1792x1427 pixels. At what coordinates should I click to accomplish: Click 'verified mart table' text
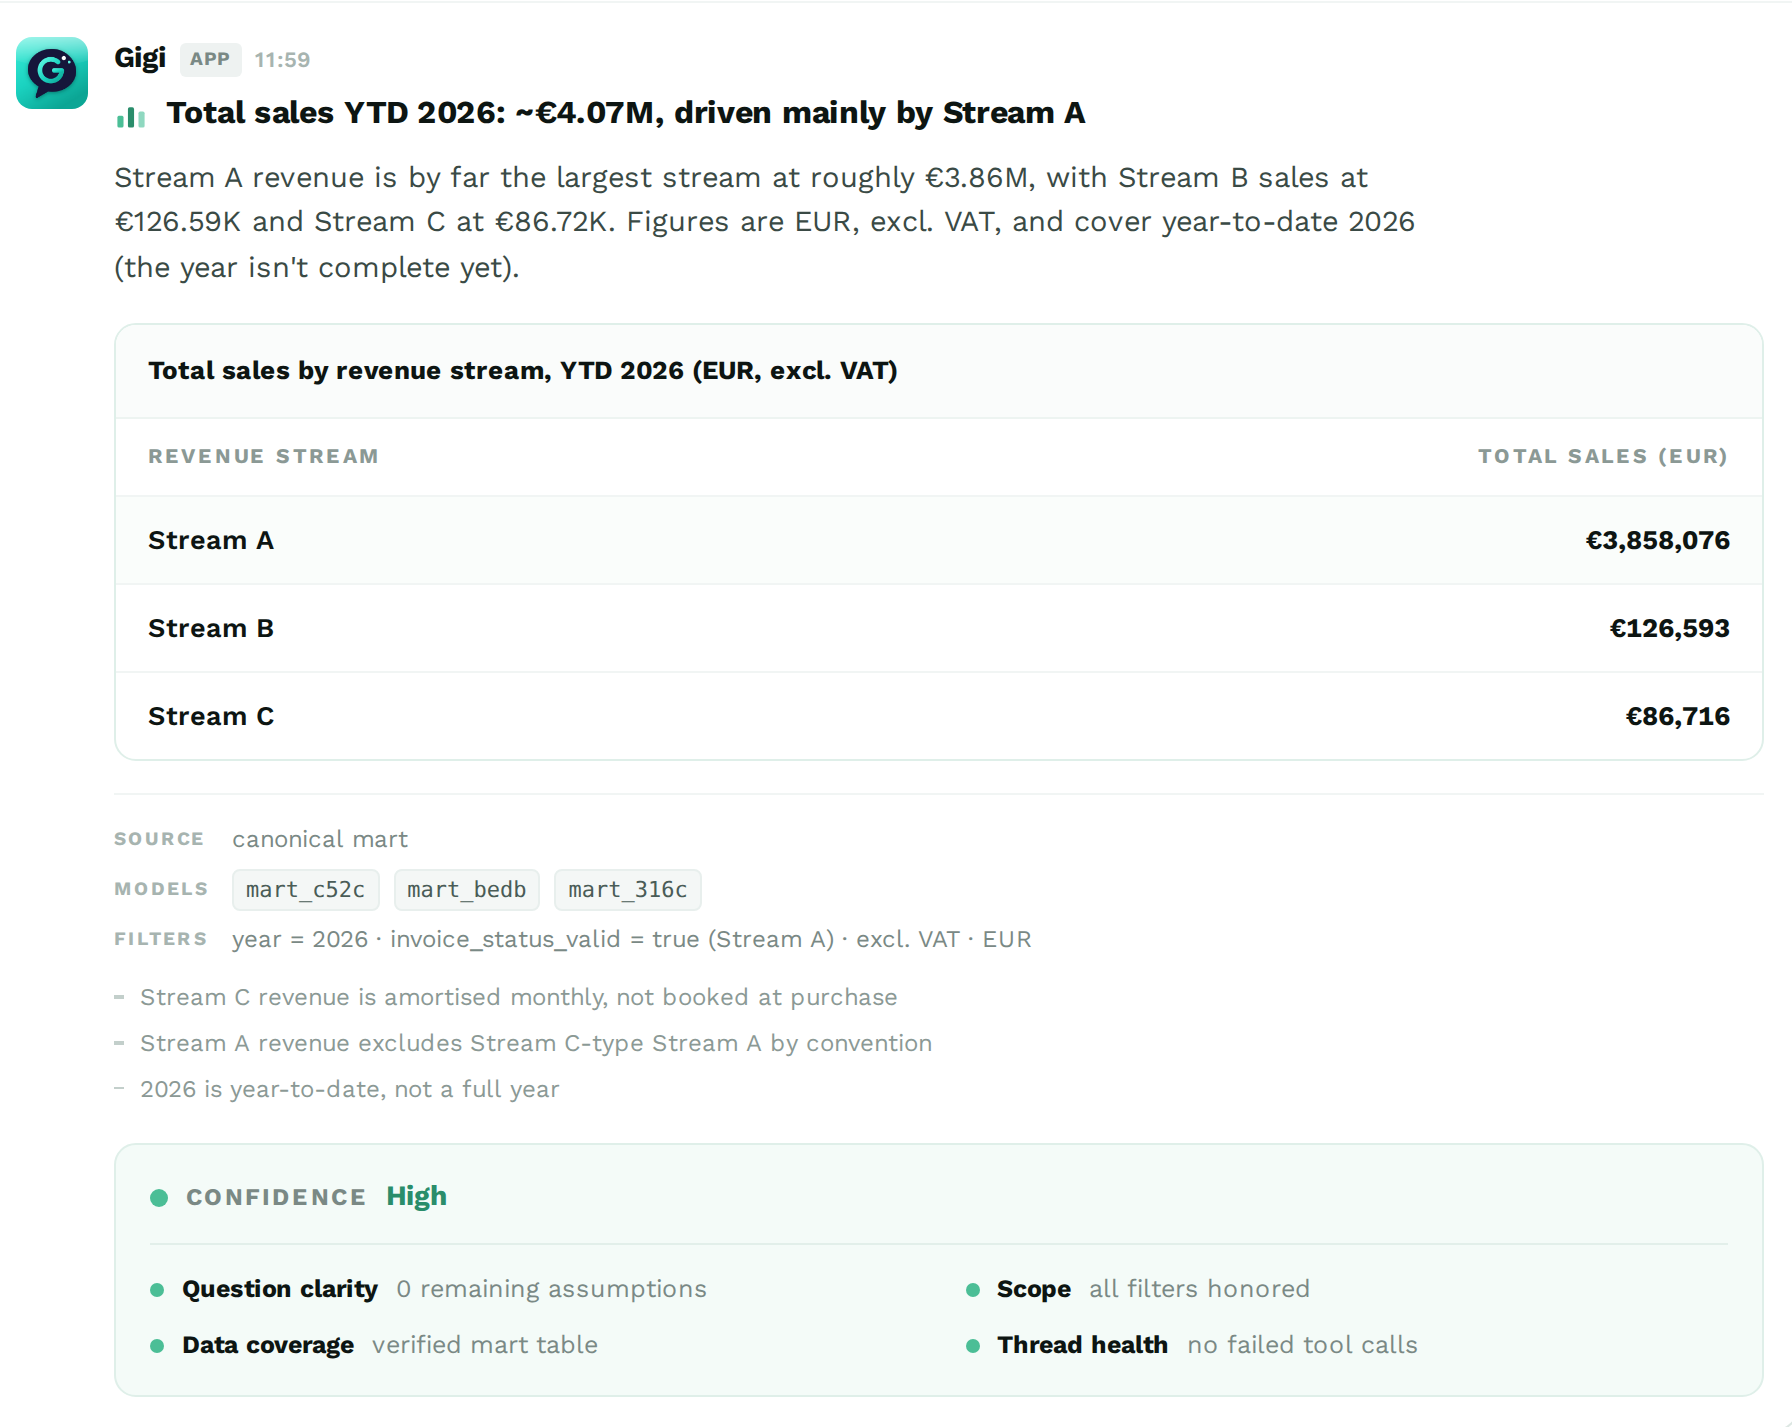pos(485,1346)
